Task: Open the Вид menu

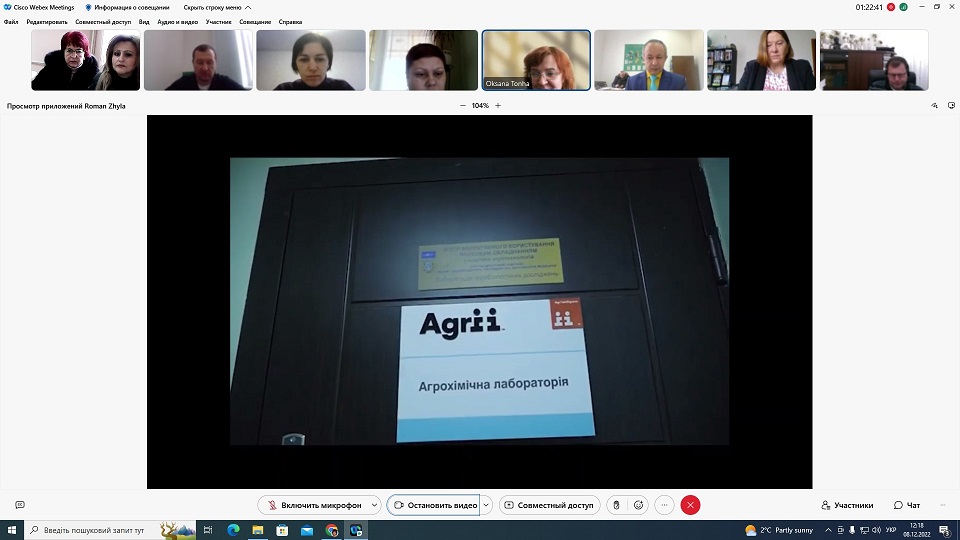Action: 144,22
